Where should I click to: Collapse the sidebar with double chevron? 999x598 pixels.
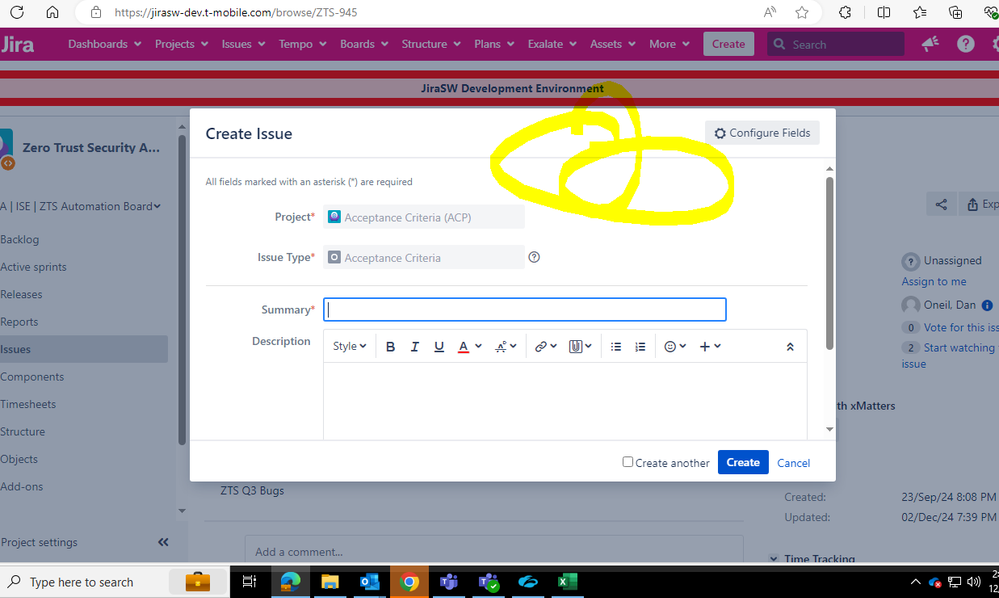click(x=163, y=542)
